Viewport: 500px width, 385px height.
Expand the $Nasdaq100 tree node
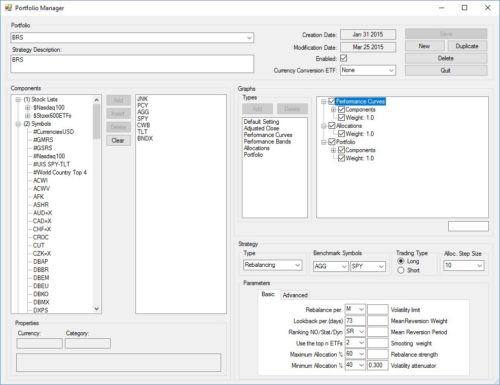[28, 108]
